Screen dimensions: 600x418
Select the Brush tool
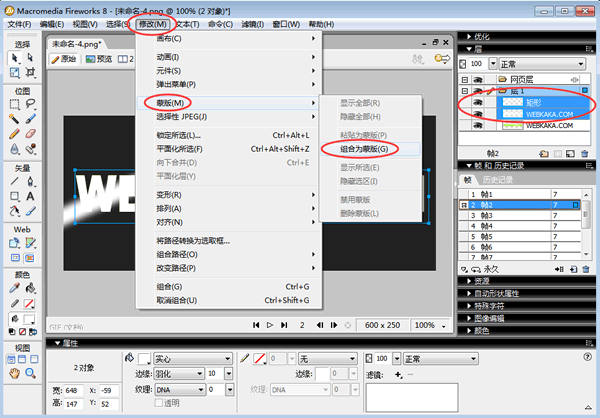(30, 119)
